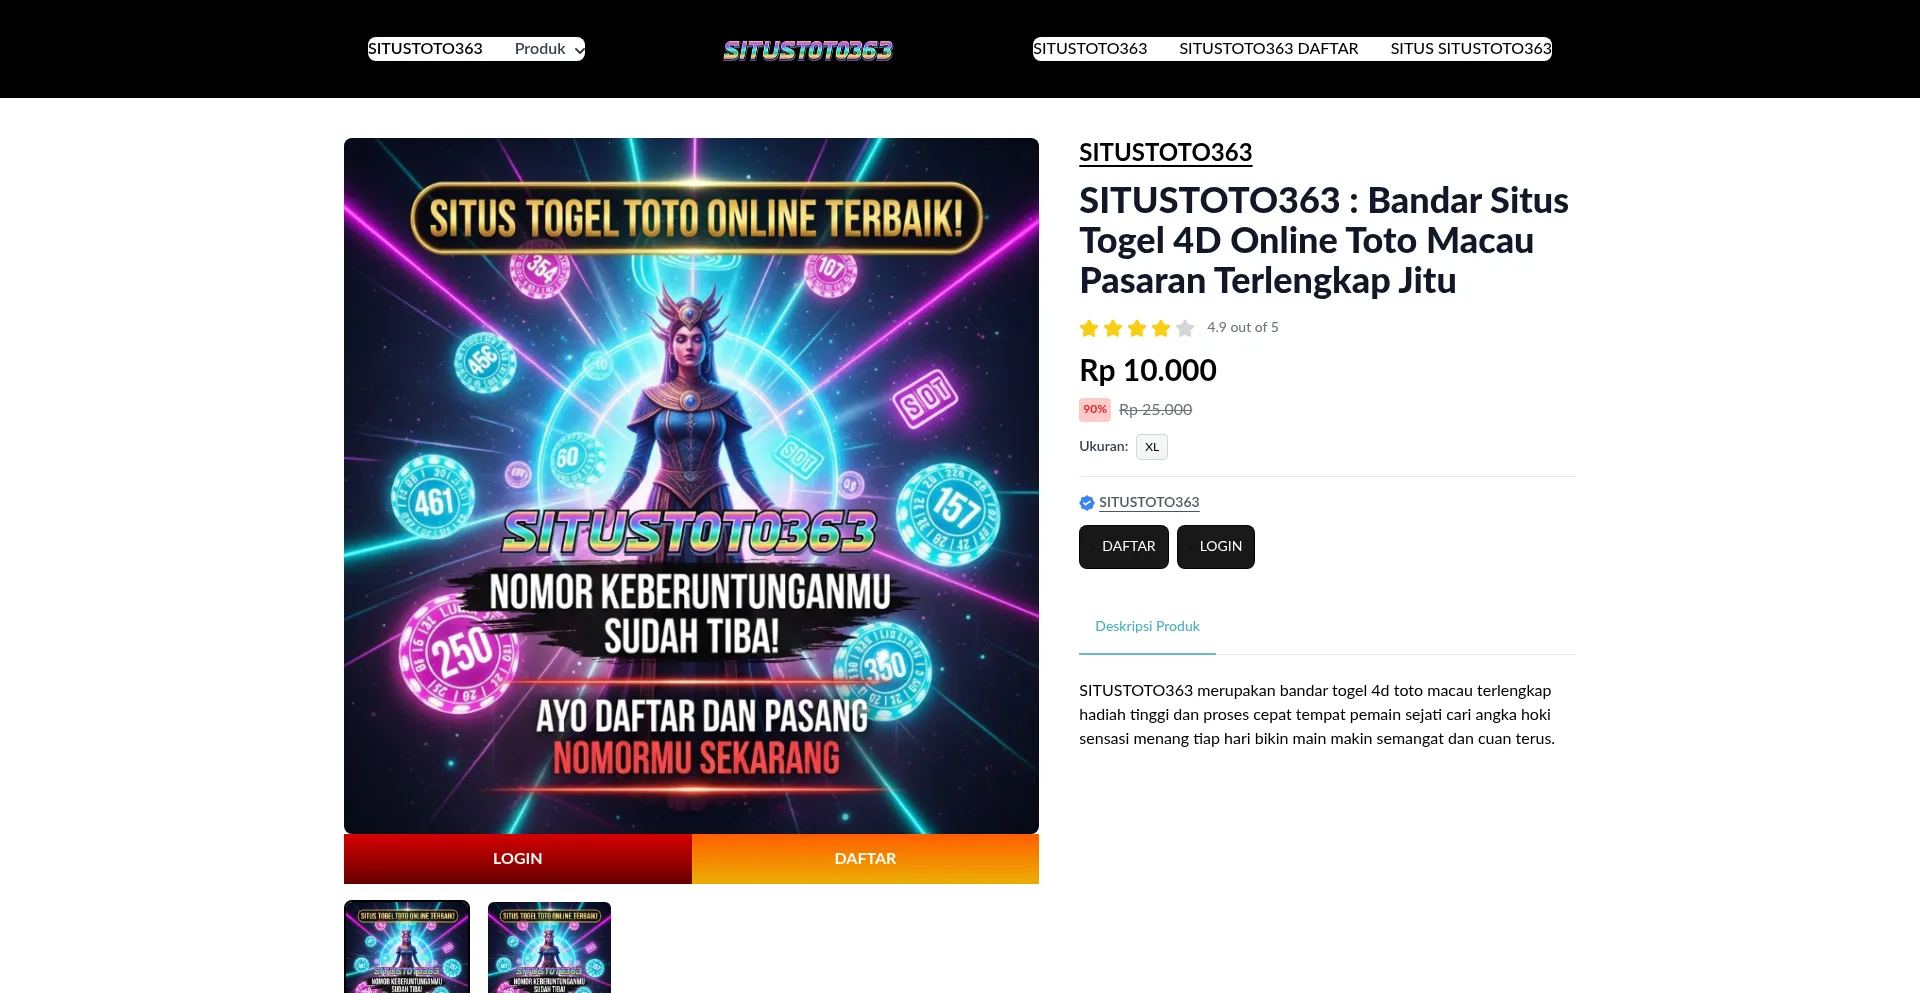Image resolution: width=1920 pixels, height=993 pixels.
Task: Click the third gold rating star
Action: [1137, 328]
